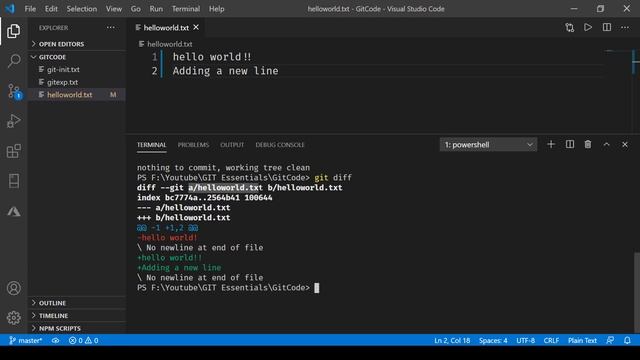Viewport: 640px width, 360px height.
Task: Click Ln 2, Col 18 in status bar
Action: (x=452, y=340)
